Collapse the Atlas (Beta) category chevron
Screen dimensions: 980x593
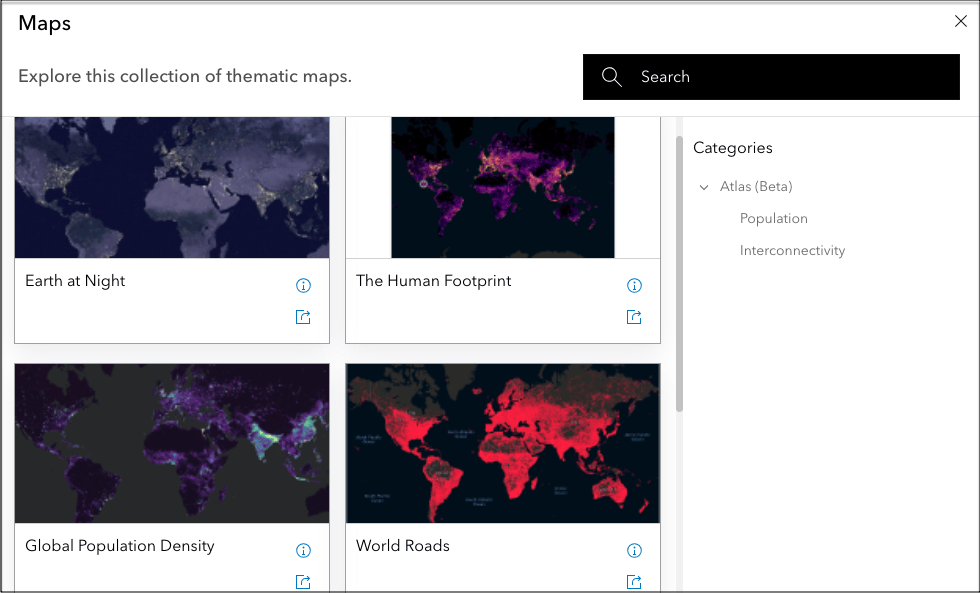(x=704, y=187)
